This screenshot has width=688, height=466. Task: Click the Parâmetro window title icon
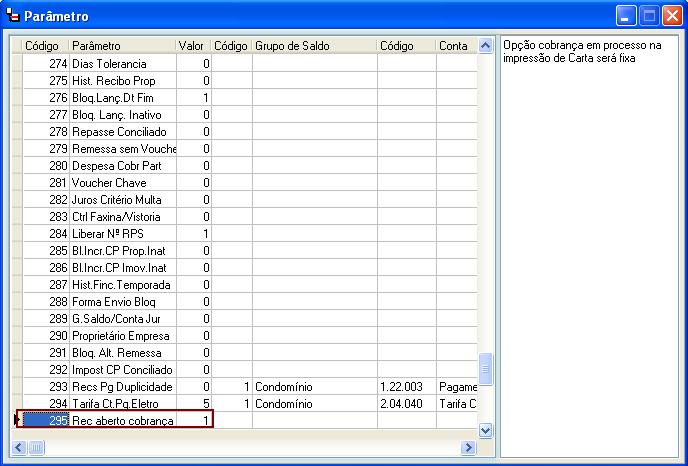point(12,16)
